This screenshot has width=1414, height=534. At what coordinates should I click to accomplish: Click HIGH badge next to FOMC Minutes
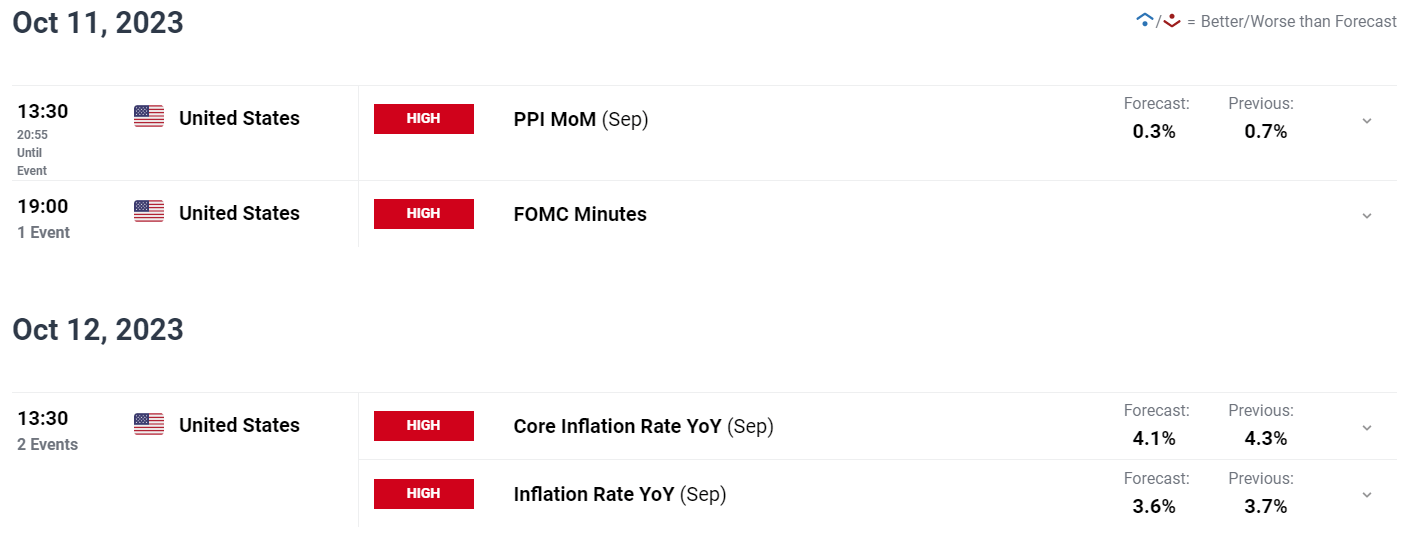point(424,213)
